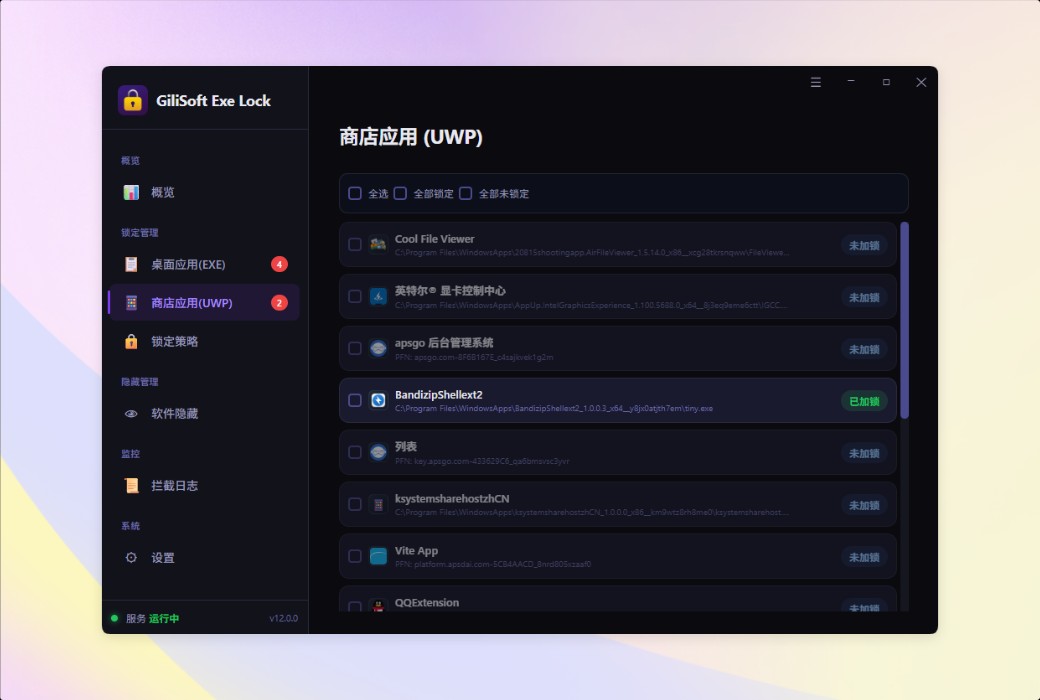Click the ksystemsharehostzhCN path text

click(592, 513)
